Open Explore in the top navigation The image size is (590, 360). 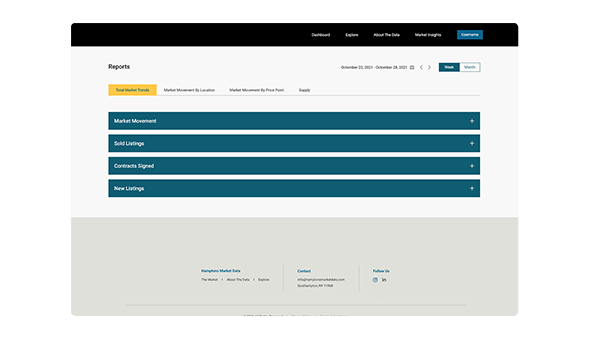pos(352,35)
